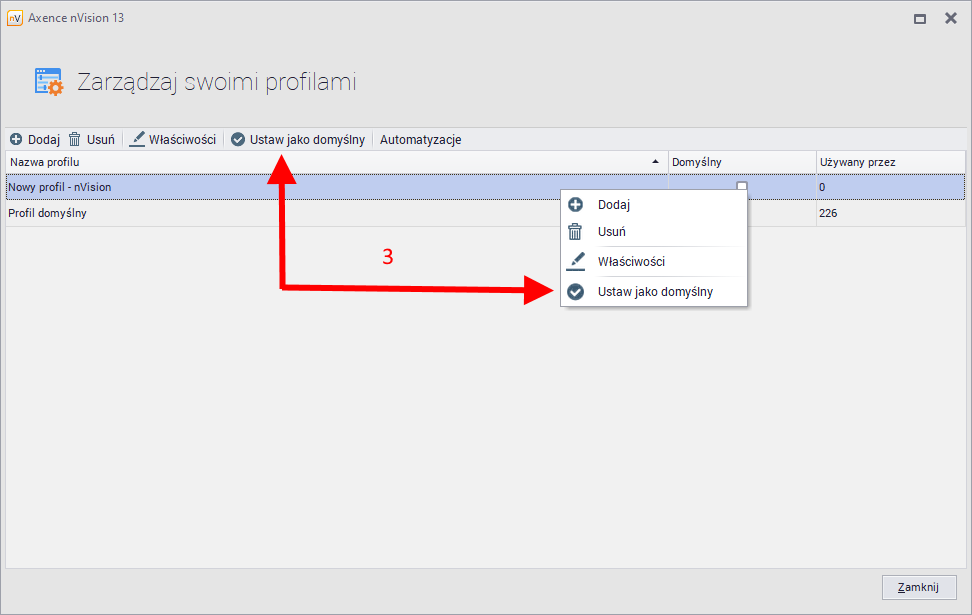The image size is (972, 615).
Task: Maximize the nVision window
Action: [x=919, y=18]
